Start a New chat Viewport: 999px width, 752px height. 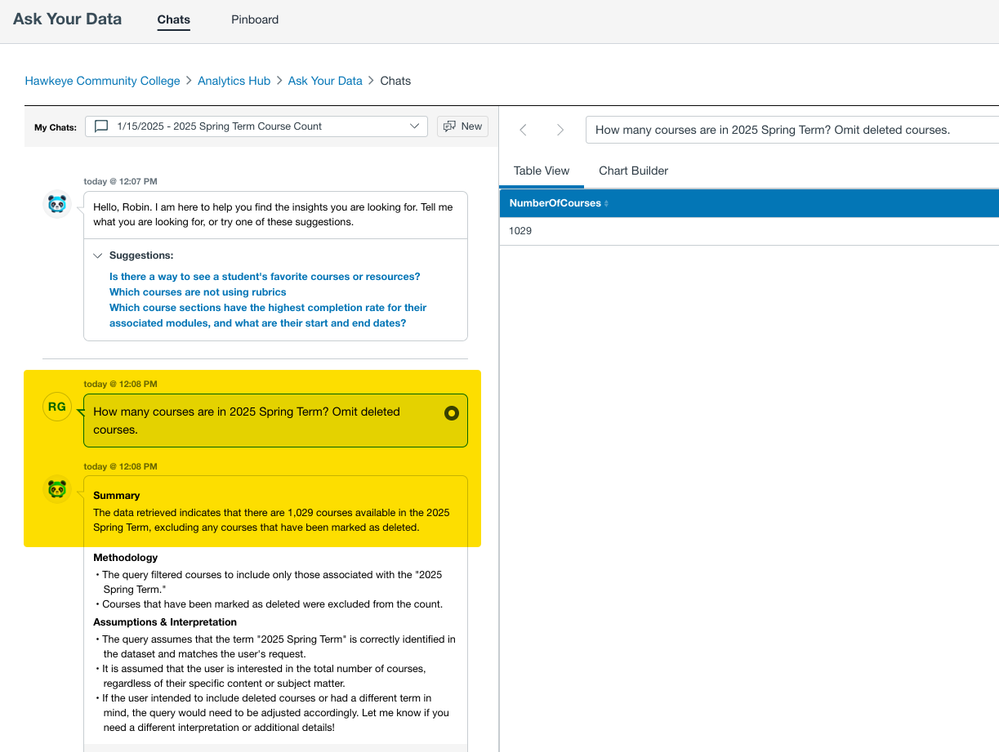click(462, 126)
